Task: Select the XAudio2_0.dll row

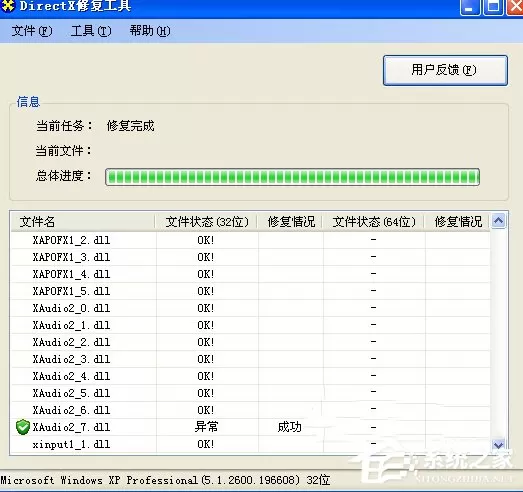Action: tap(250, 308)
